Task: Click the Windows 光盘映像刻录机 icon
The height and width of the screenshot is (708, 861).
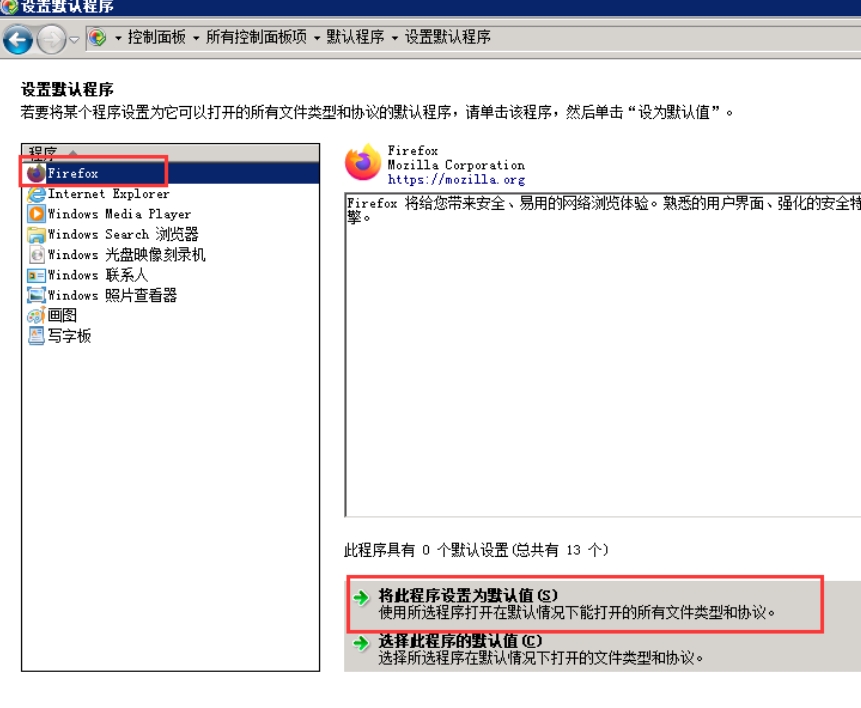Action: [x=36, y=255]
